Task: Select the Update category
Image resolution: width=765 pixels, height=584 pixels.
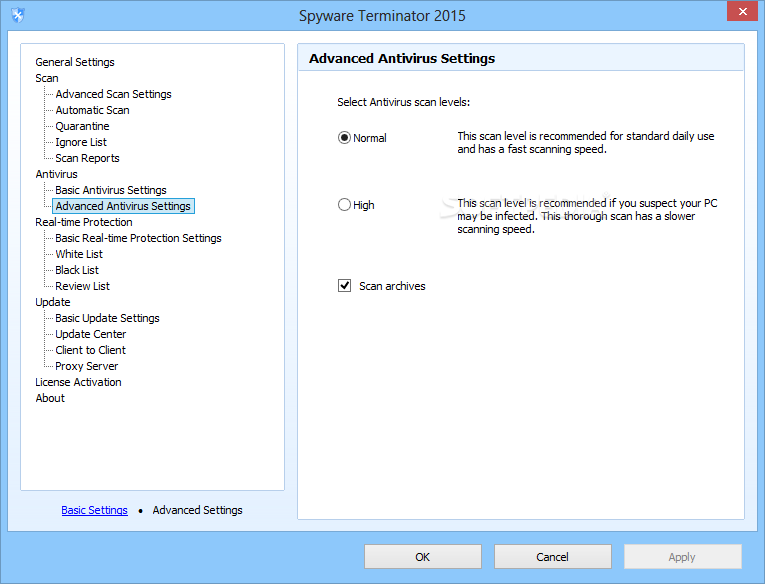Action: (53, 302)
